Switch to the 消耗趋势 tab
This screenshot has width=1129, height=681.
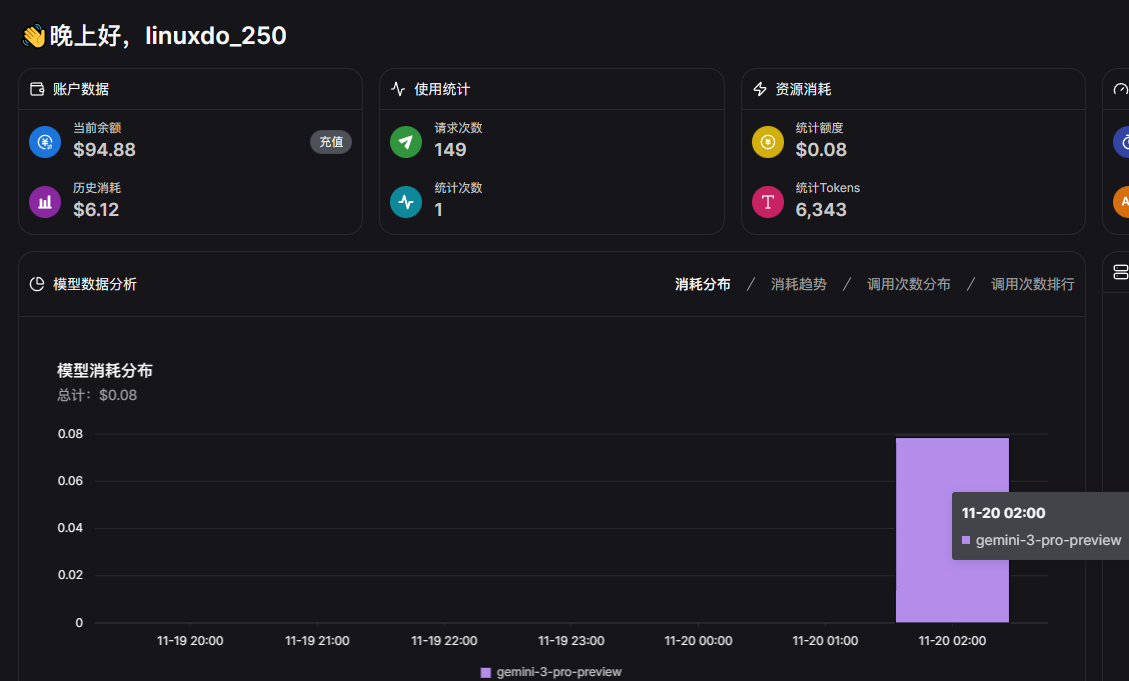799,284
